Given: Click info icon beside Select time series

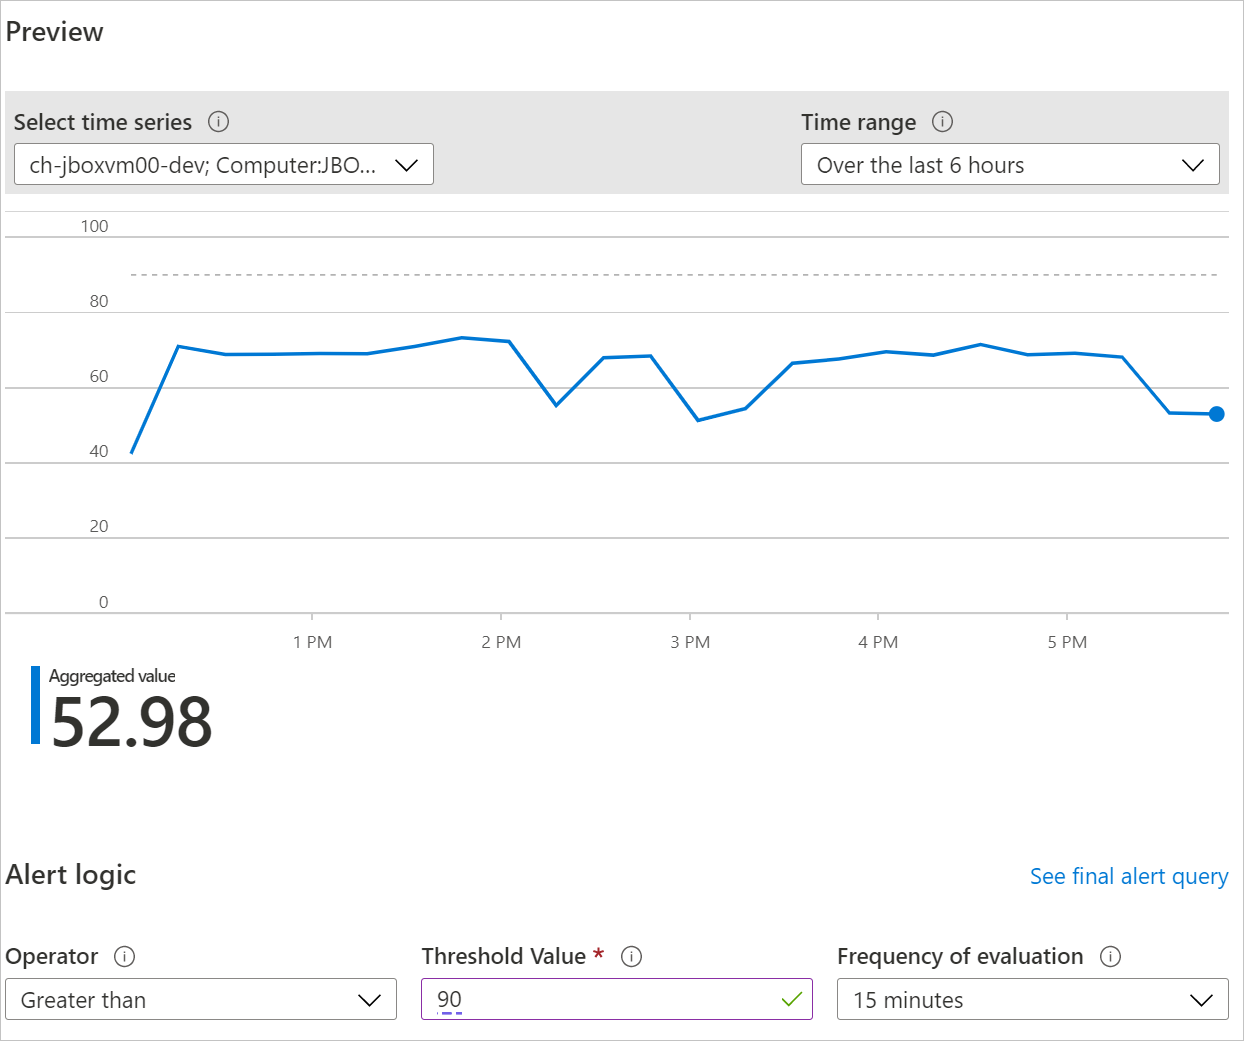Looking at the screenshot, I should 218,122.
